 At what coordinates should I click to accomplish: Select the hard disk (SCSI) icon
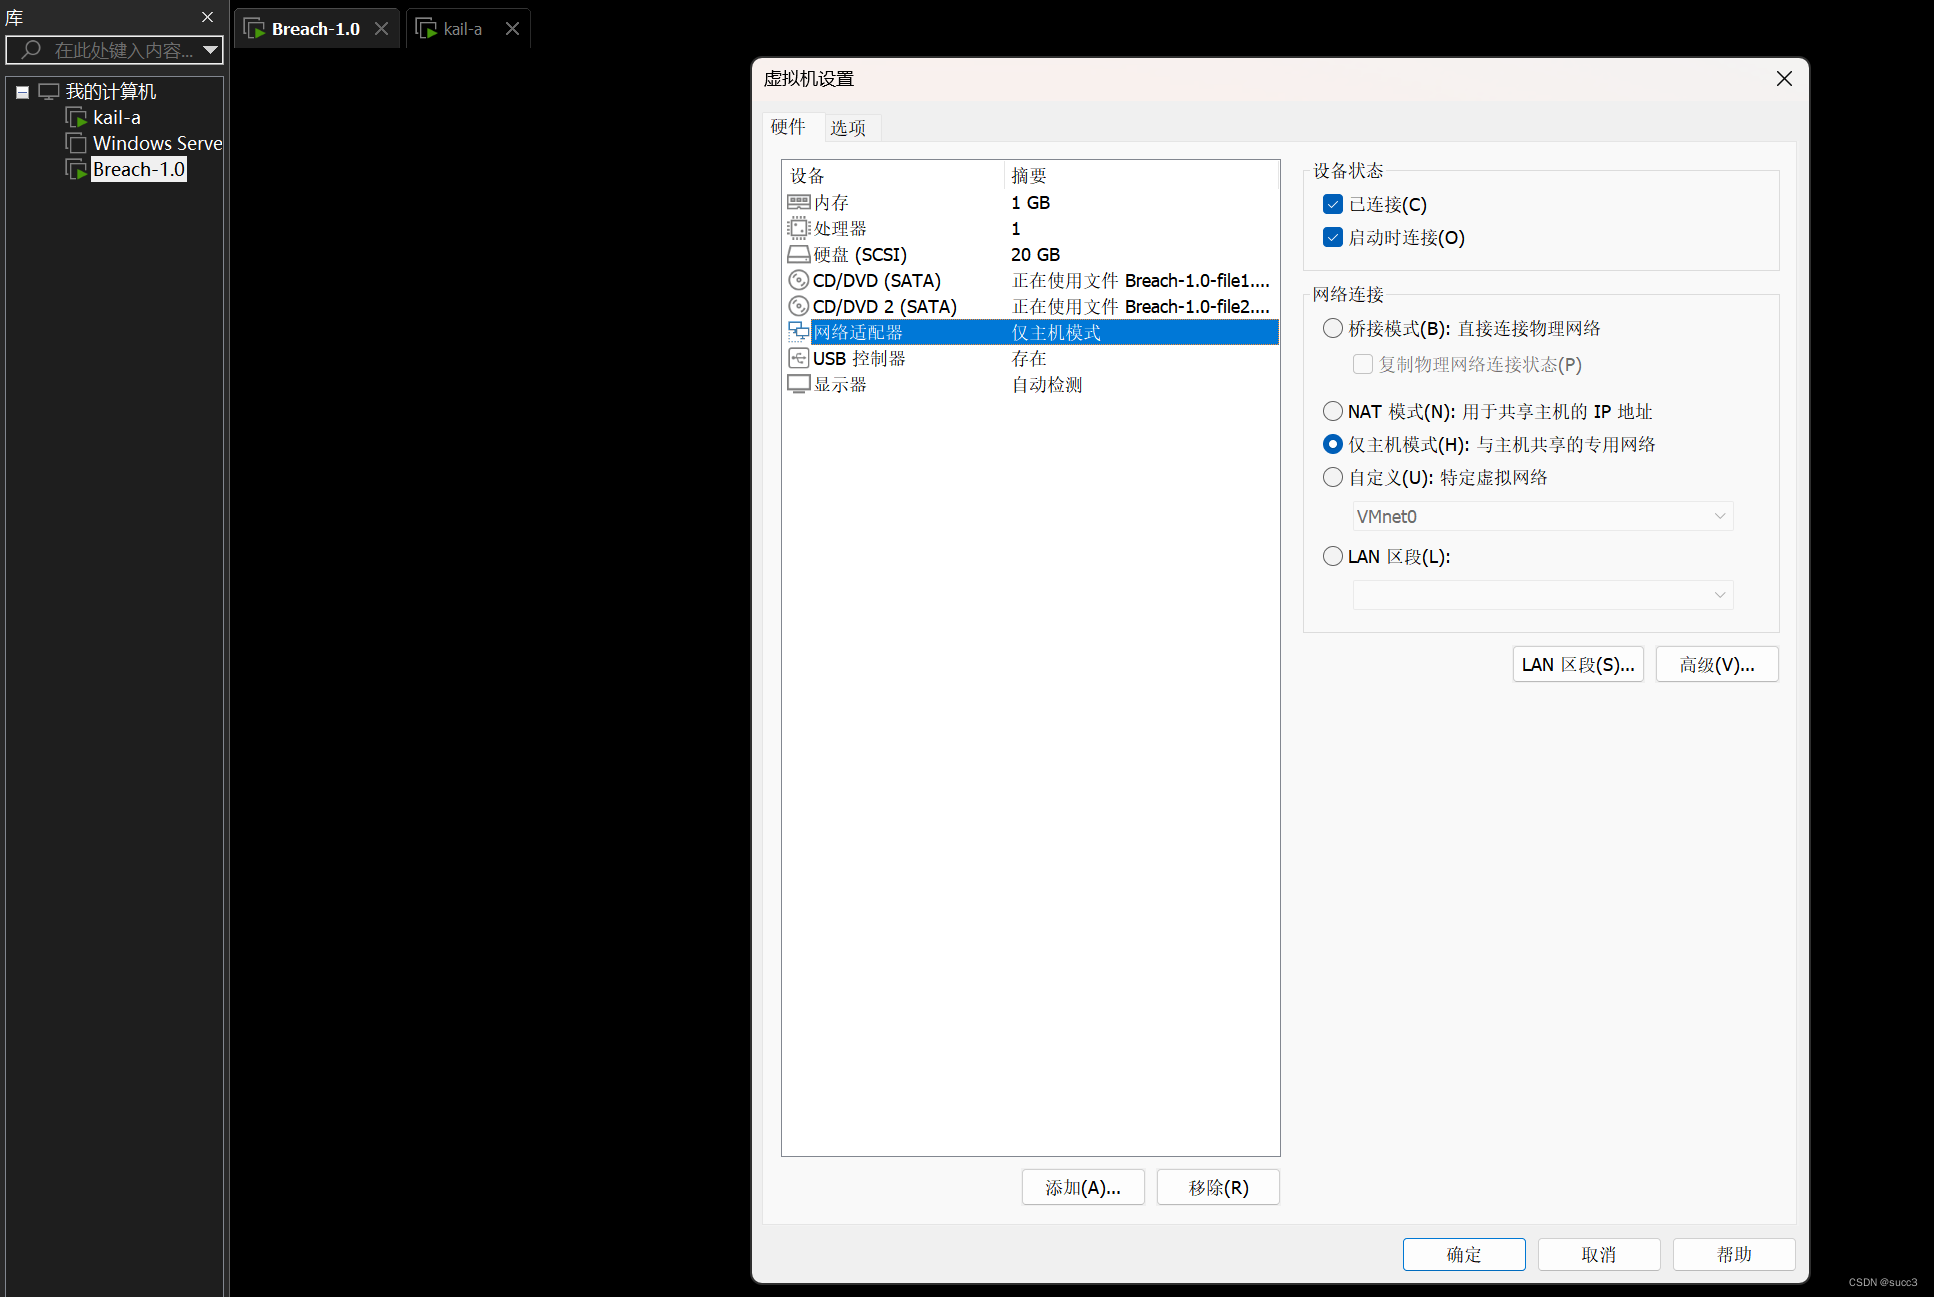coord(798,255)
